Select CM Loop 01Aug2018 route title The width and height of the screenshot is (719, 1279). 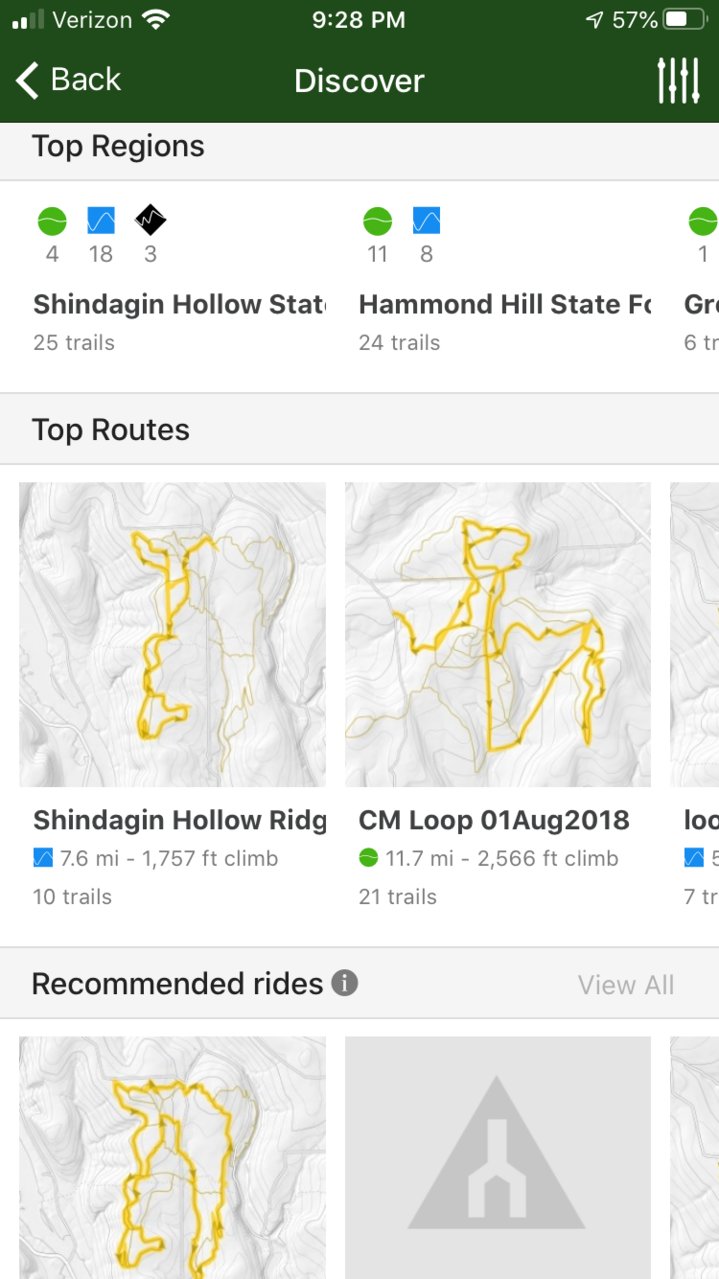click(x=494, y=820)
